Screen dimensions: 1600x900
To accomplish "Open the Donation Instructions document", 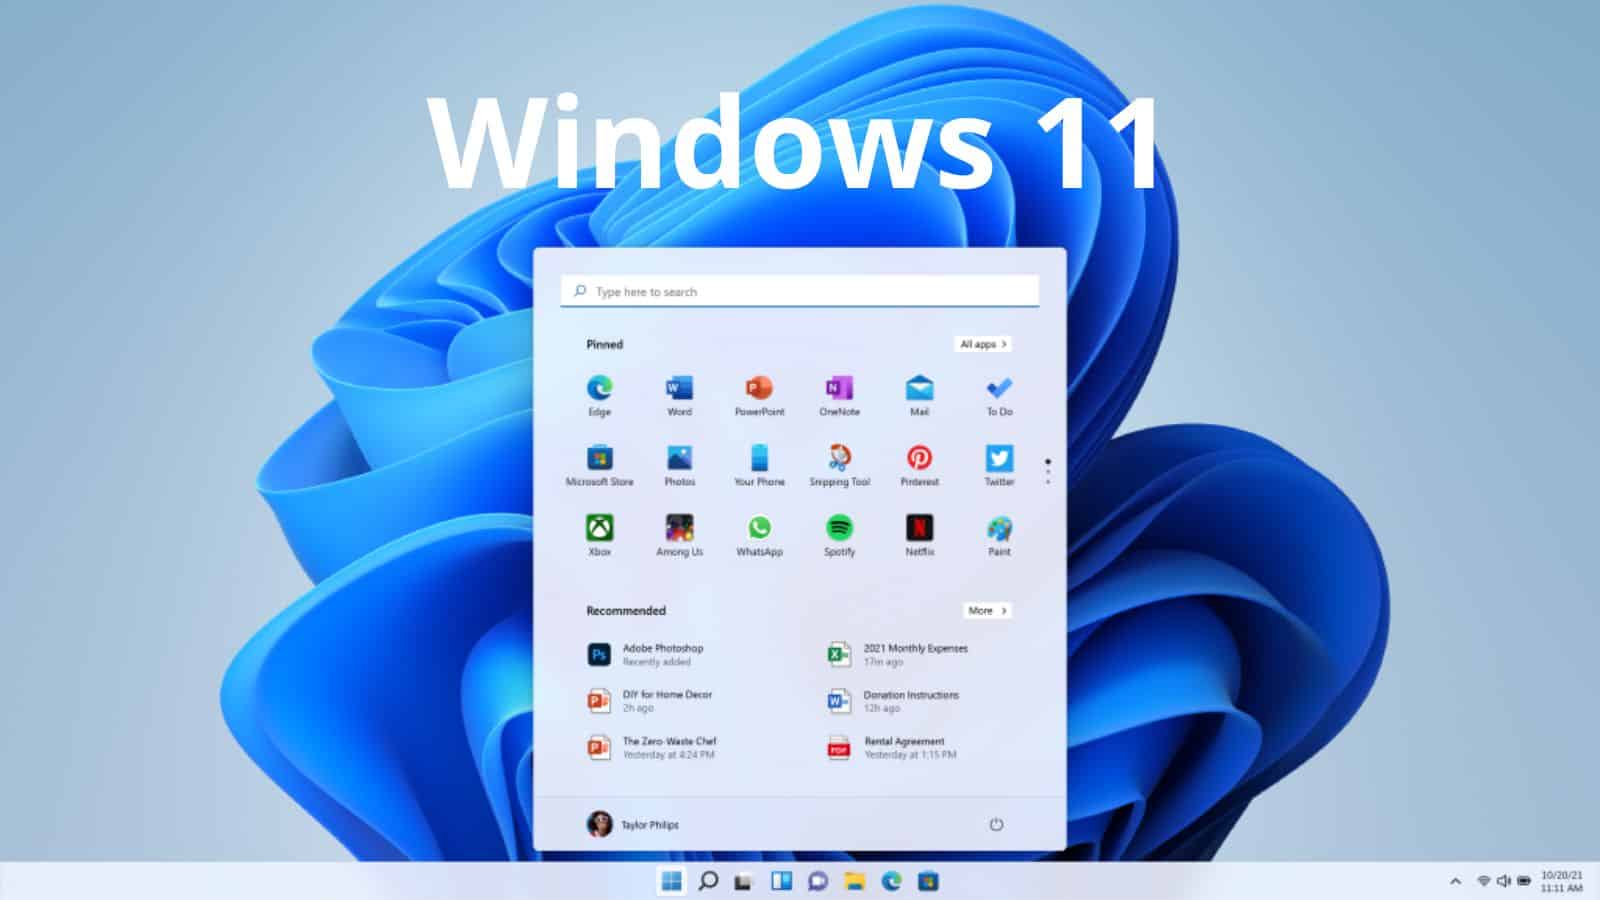I will (x=892, y=701).
